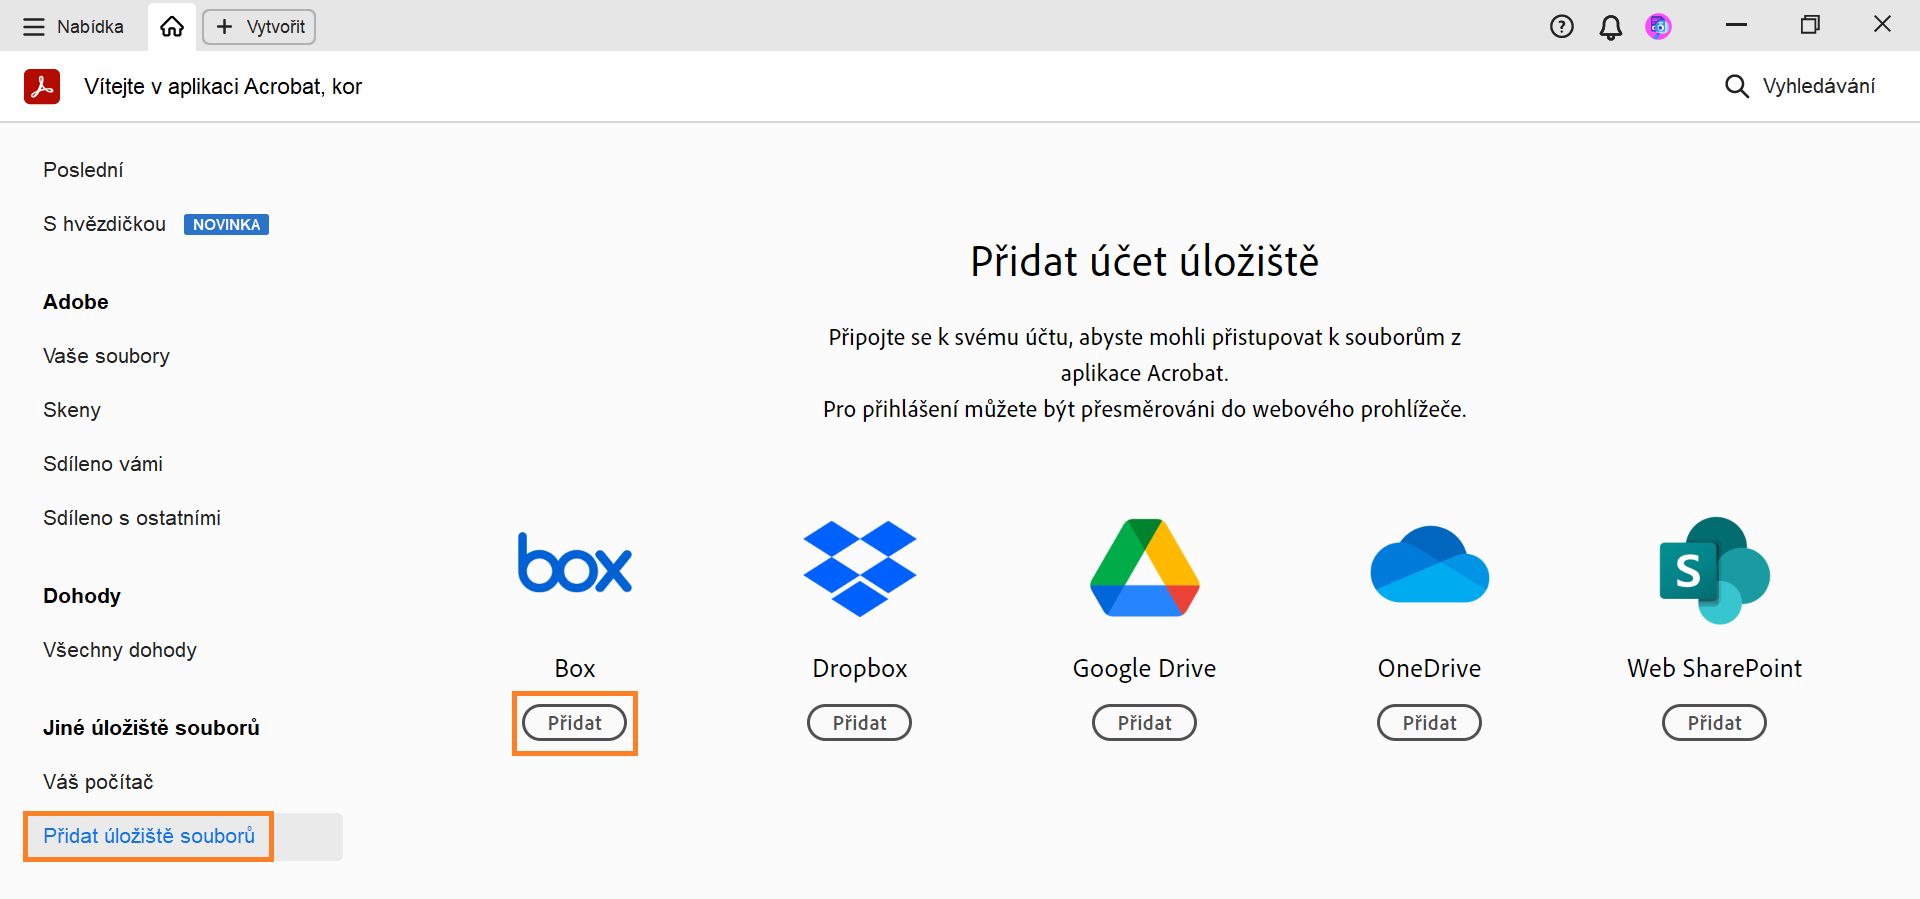This screenshot has height=899, width=1920.
Task: Select the Google Drive icon
Action: (x=1144, y=568)
